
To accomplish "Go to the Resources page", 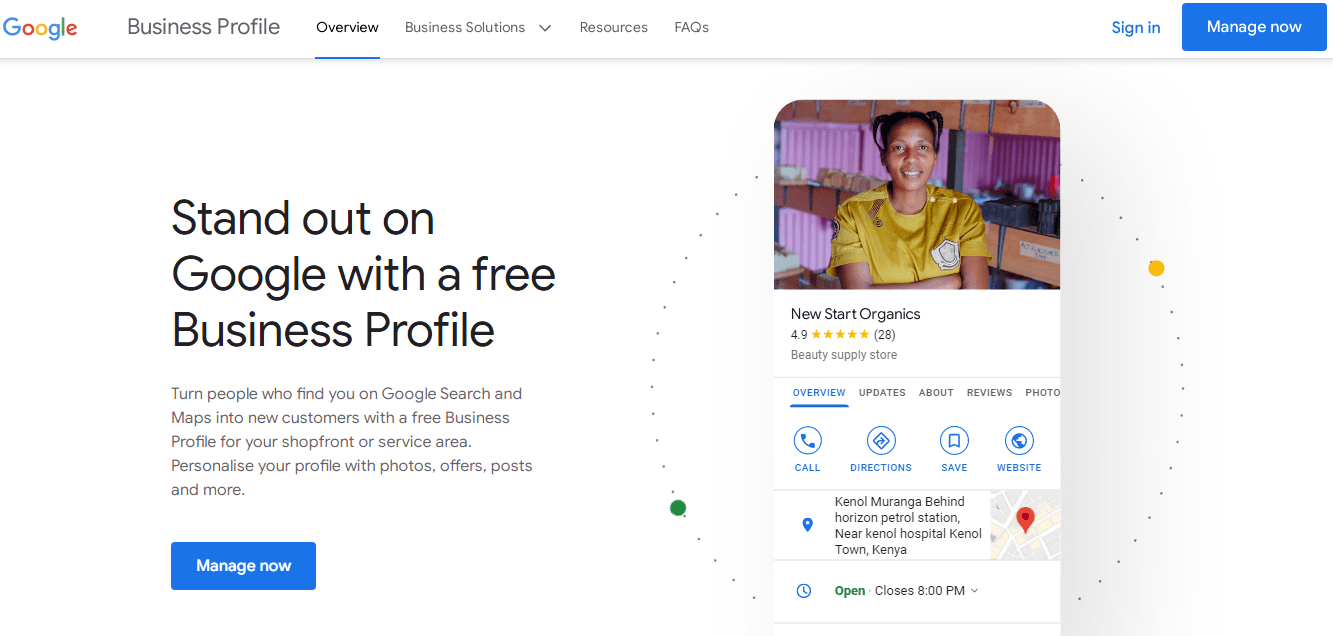I will [613, 28].
